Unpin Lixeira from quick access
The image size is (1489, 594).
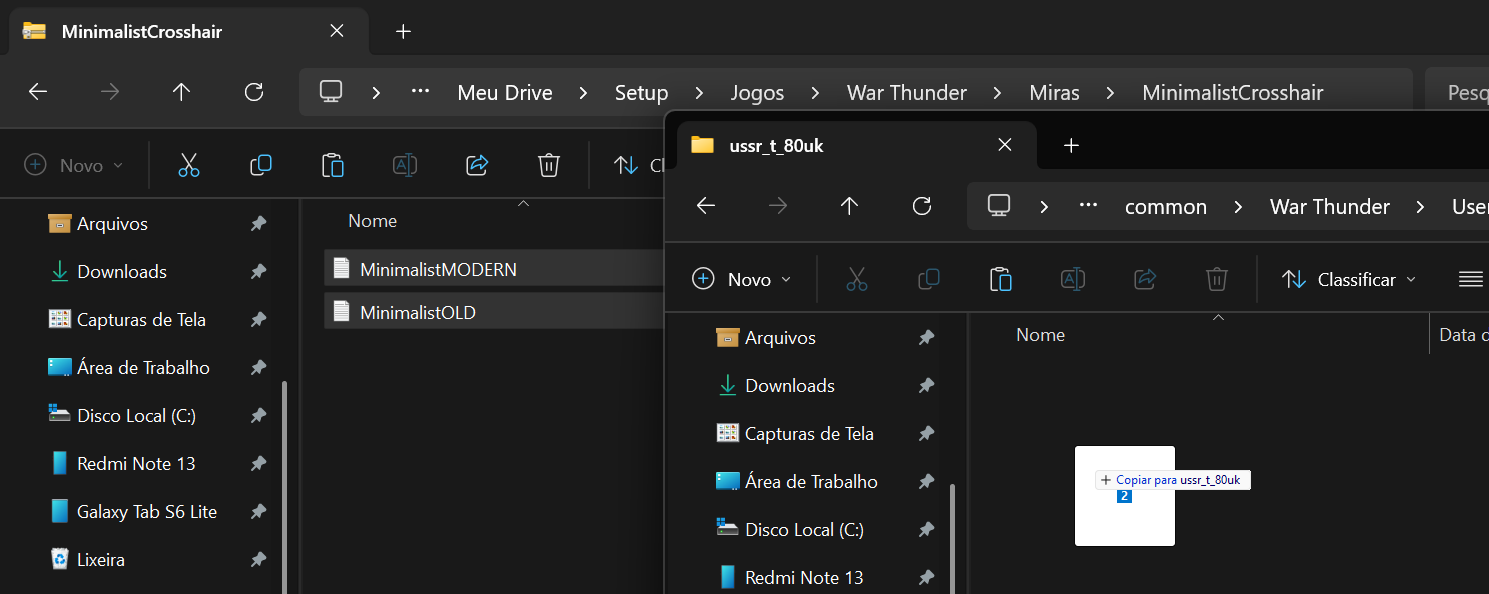[x=258, y=560]
